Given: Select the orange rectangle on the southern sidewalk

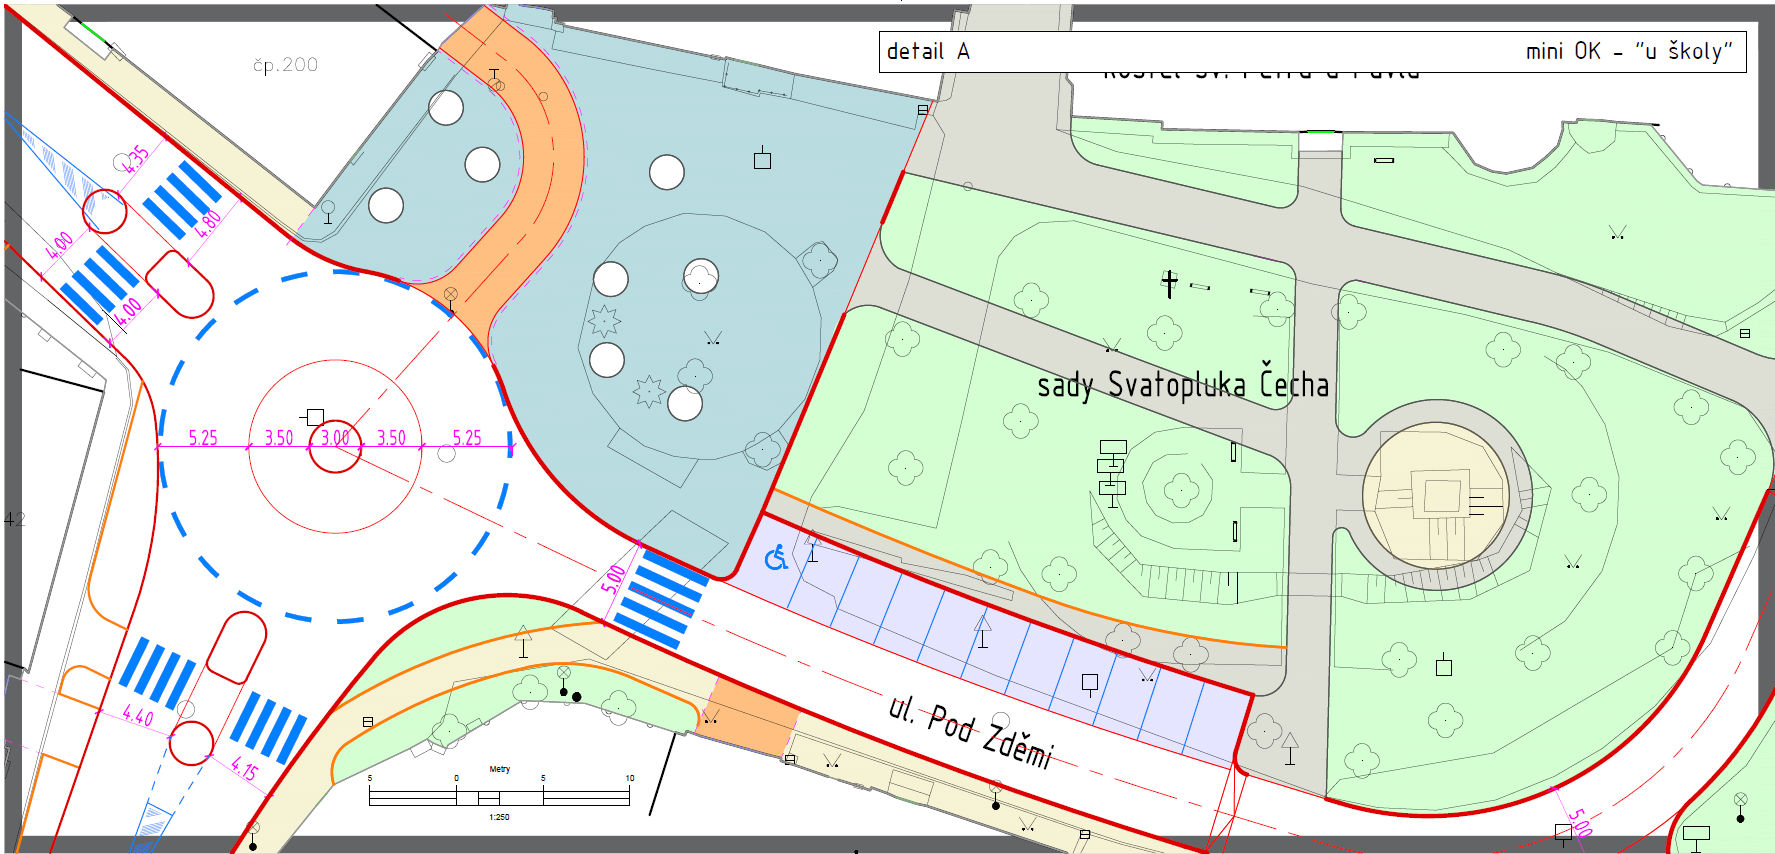Looking at the screenshot, I should [748, 718].
